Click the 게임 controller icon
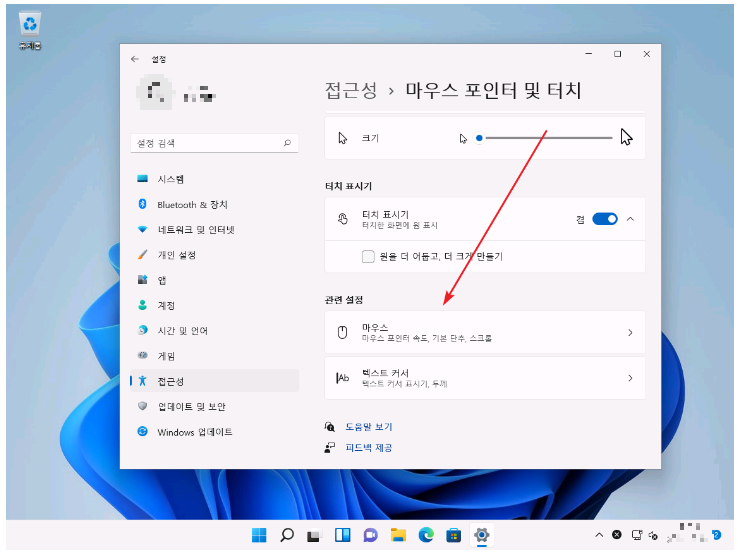Viewport: 738px width, 554px height. [x=143, y=355]
